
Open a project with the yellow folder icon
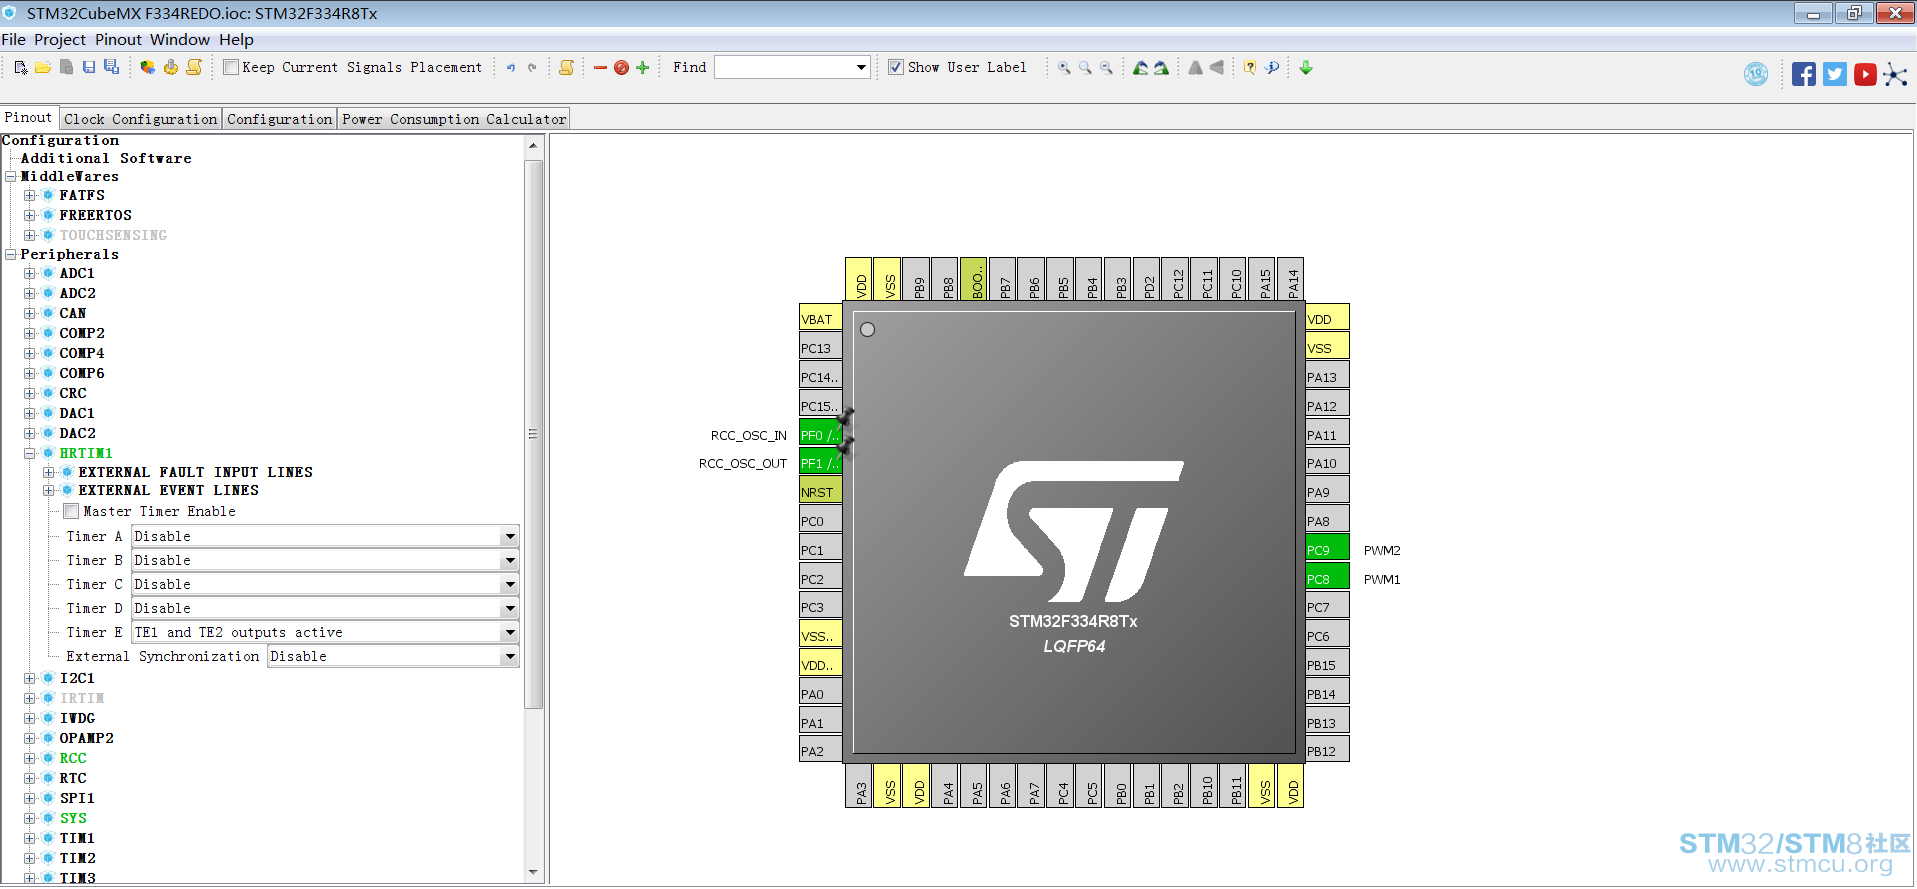(43, 68)
